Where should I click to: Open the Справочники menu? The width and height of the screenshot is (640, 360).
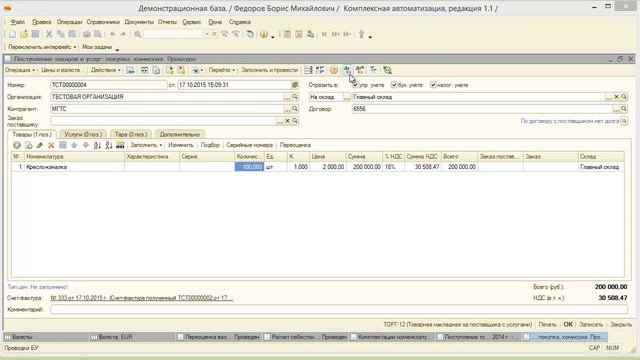(103, 22)
